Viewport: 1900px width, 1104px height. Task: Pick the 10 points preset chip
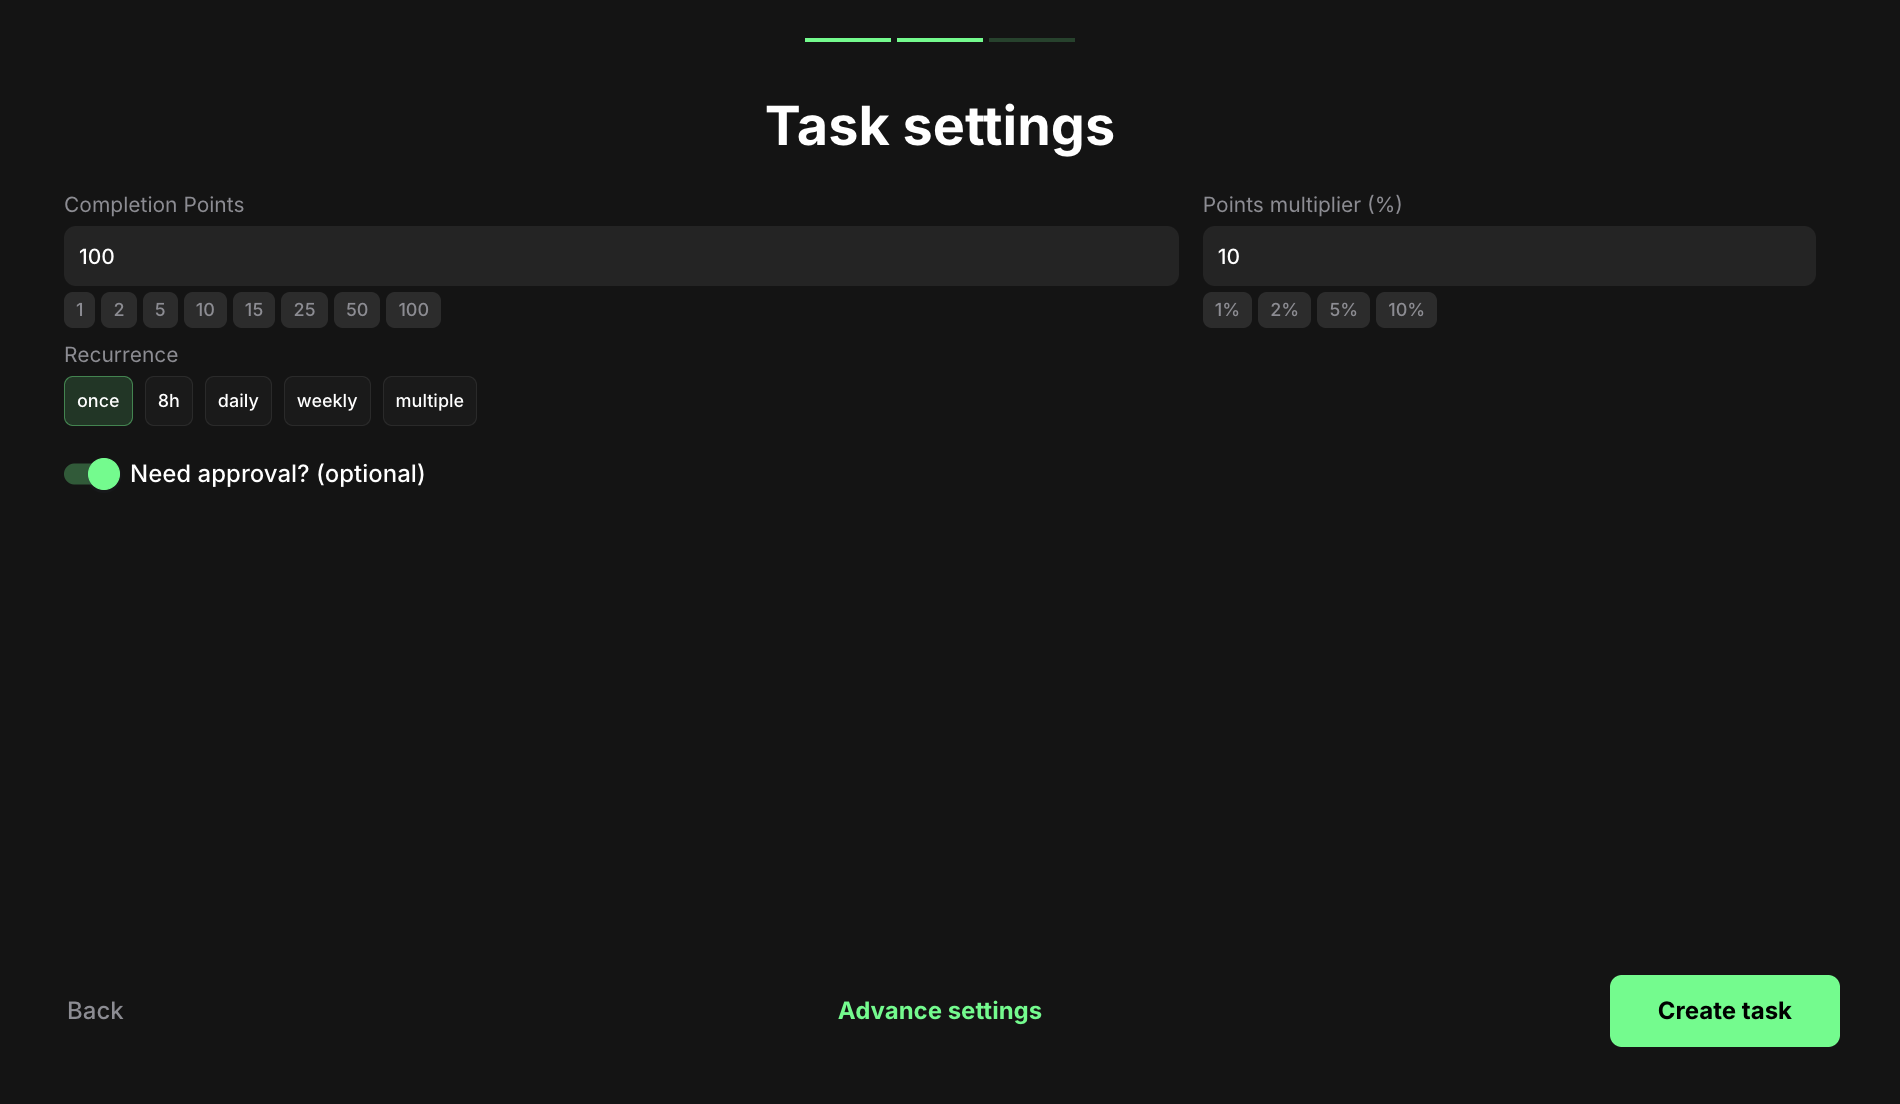coord(205,310)
